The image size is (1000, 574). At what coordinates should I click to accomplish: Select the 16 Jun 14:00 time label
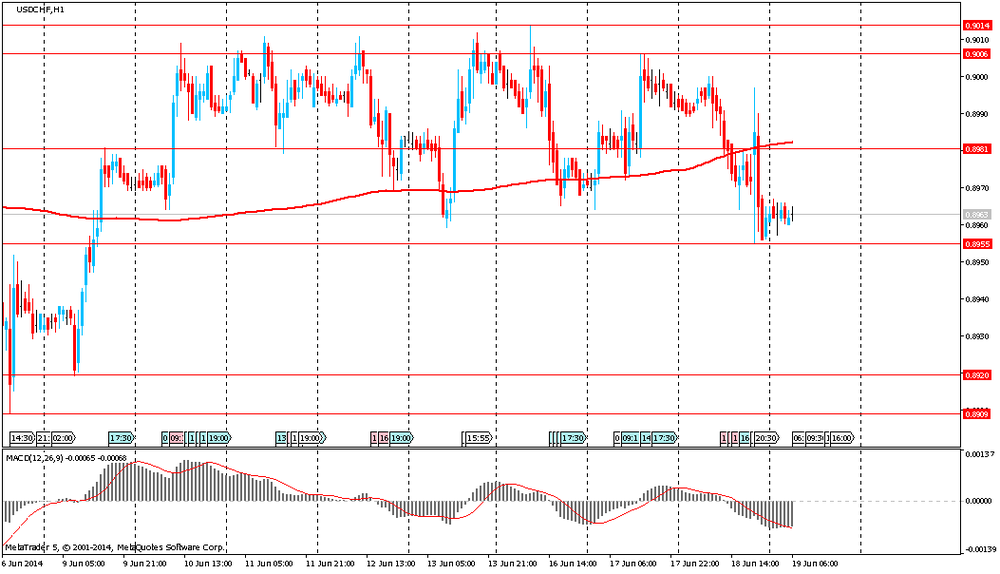tap(573, 564)
